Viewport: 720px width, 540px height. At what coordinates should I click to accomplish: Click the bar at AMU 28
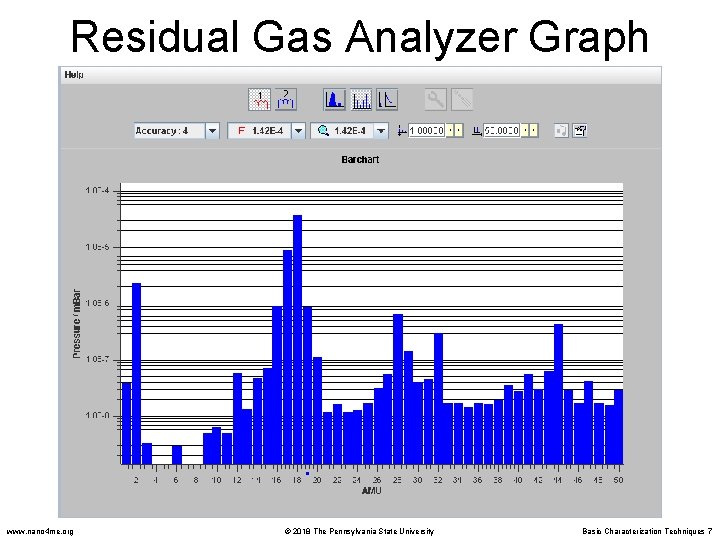[398, 389]
